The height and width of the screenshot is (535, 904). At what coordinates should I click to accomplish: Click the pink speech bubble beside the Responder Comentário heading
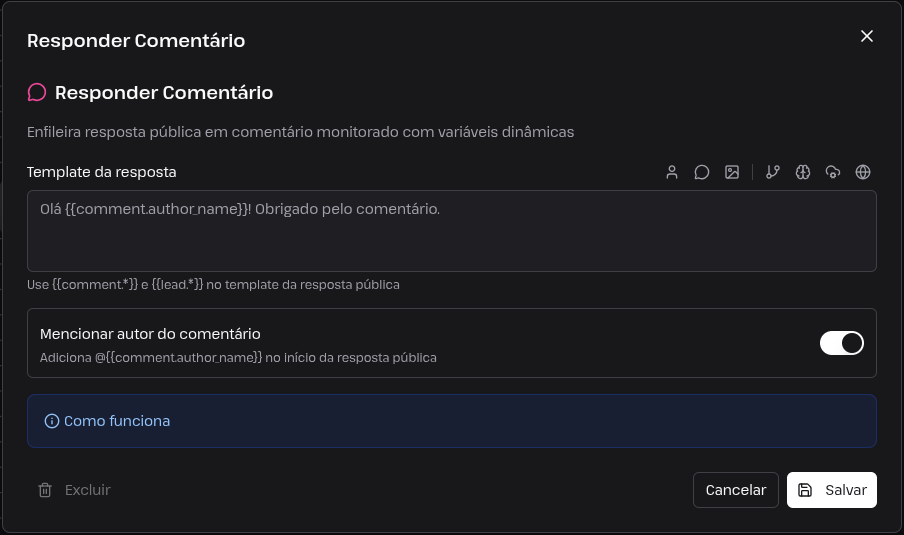[x=37, y=92]
